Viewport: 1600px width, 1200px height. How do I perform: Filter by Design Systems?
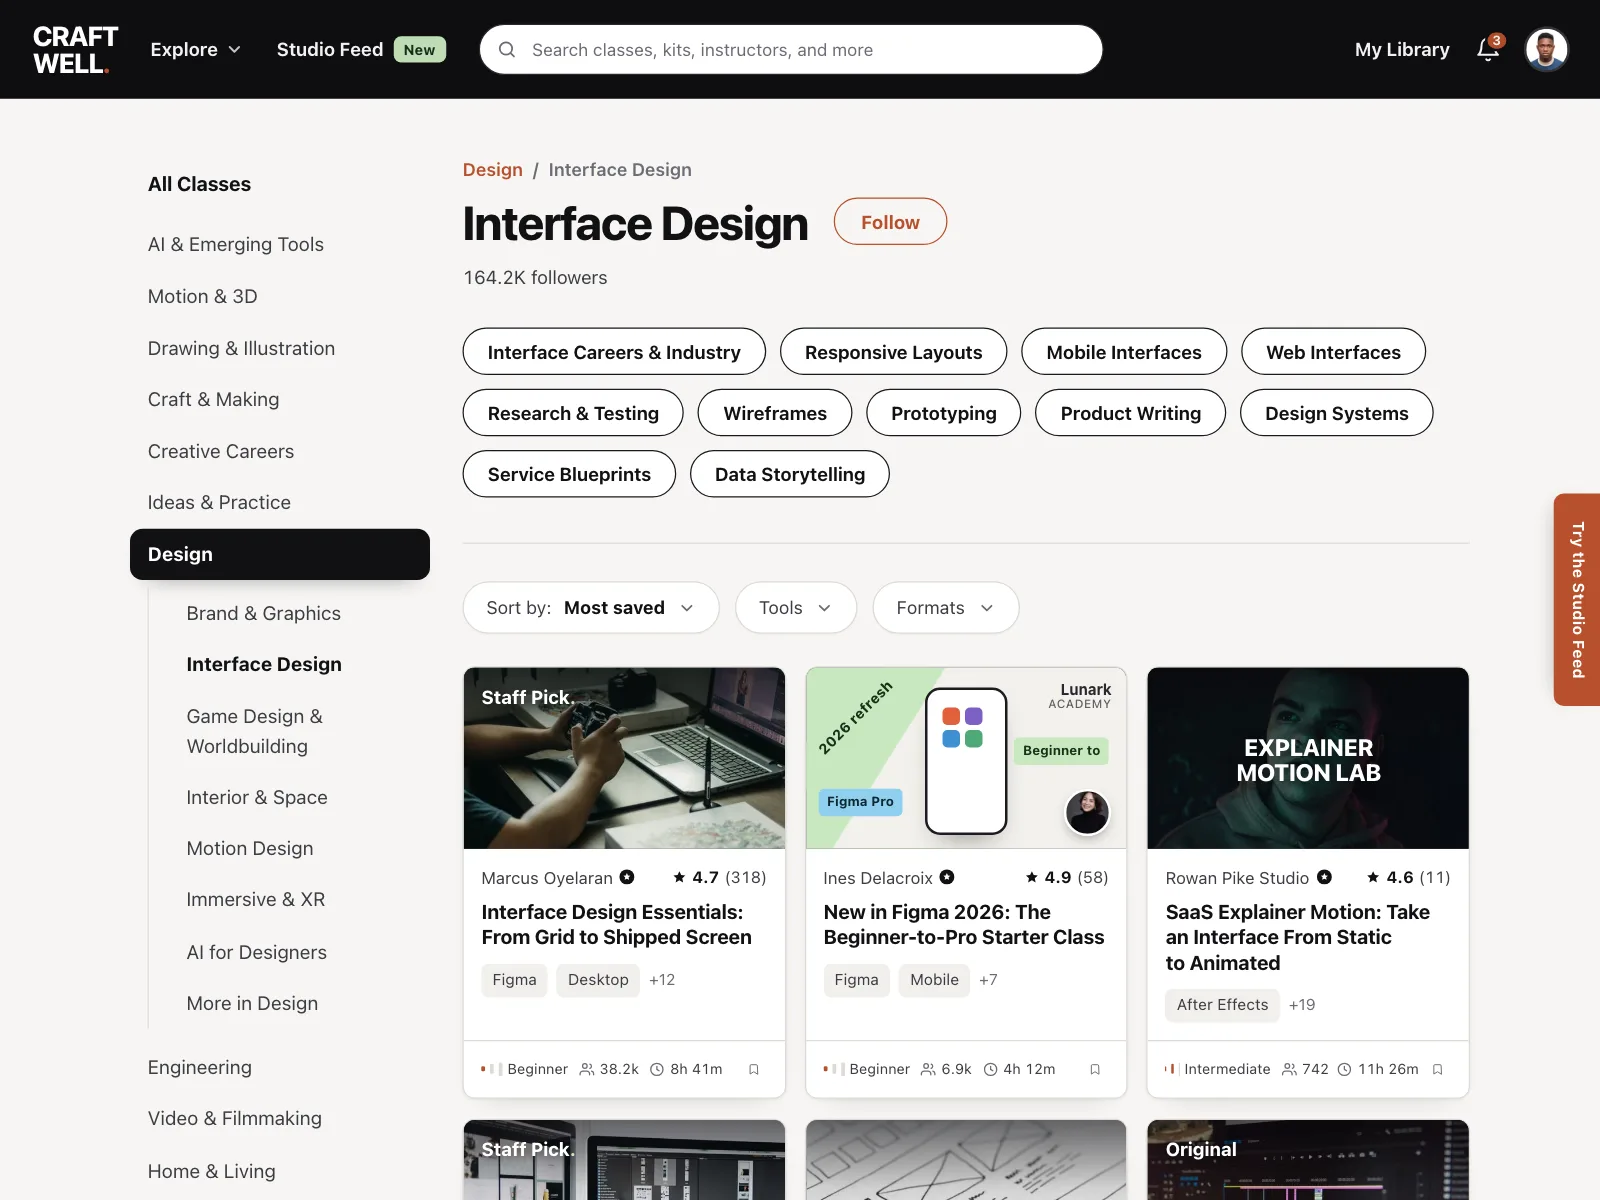click(1336, 413)
